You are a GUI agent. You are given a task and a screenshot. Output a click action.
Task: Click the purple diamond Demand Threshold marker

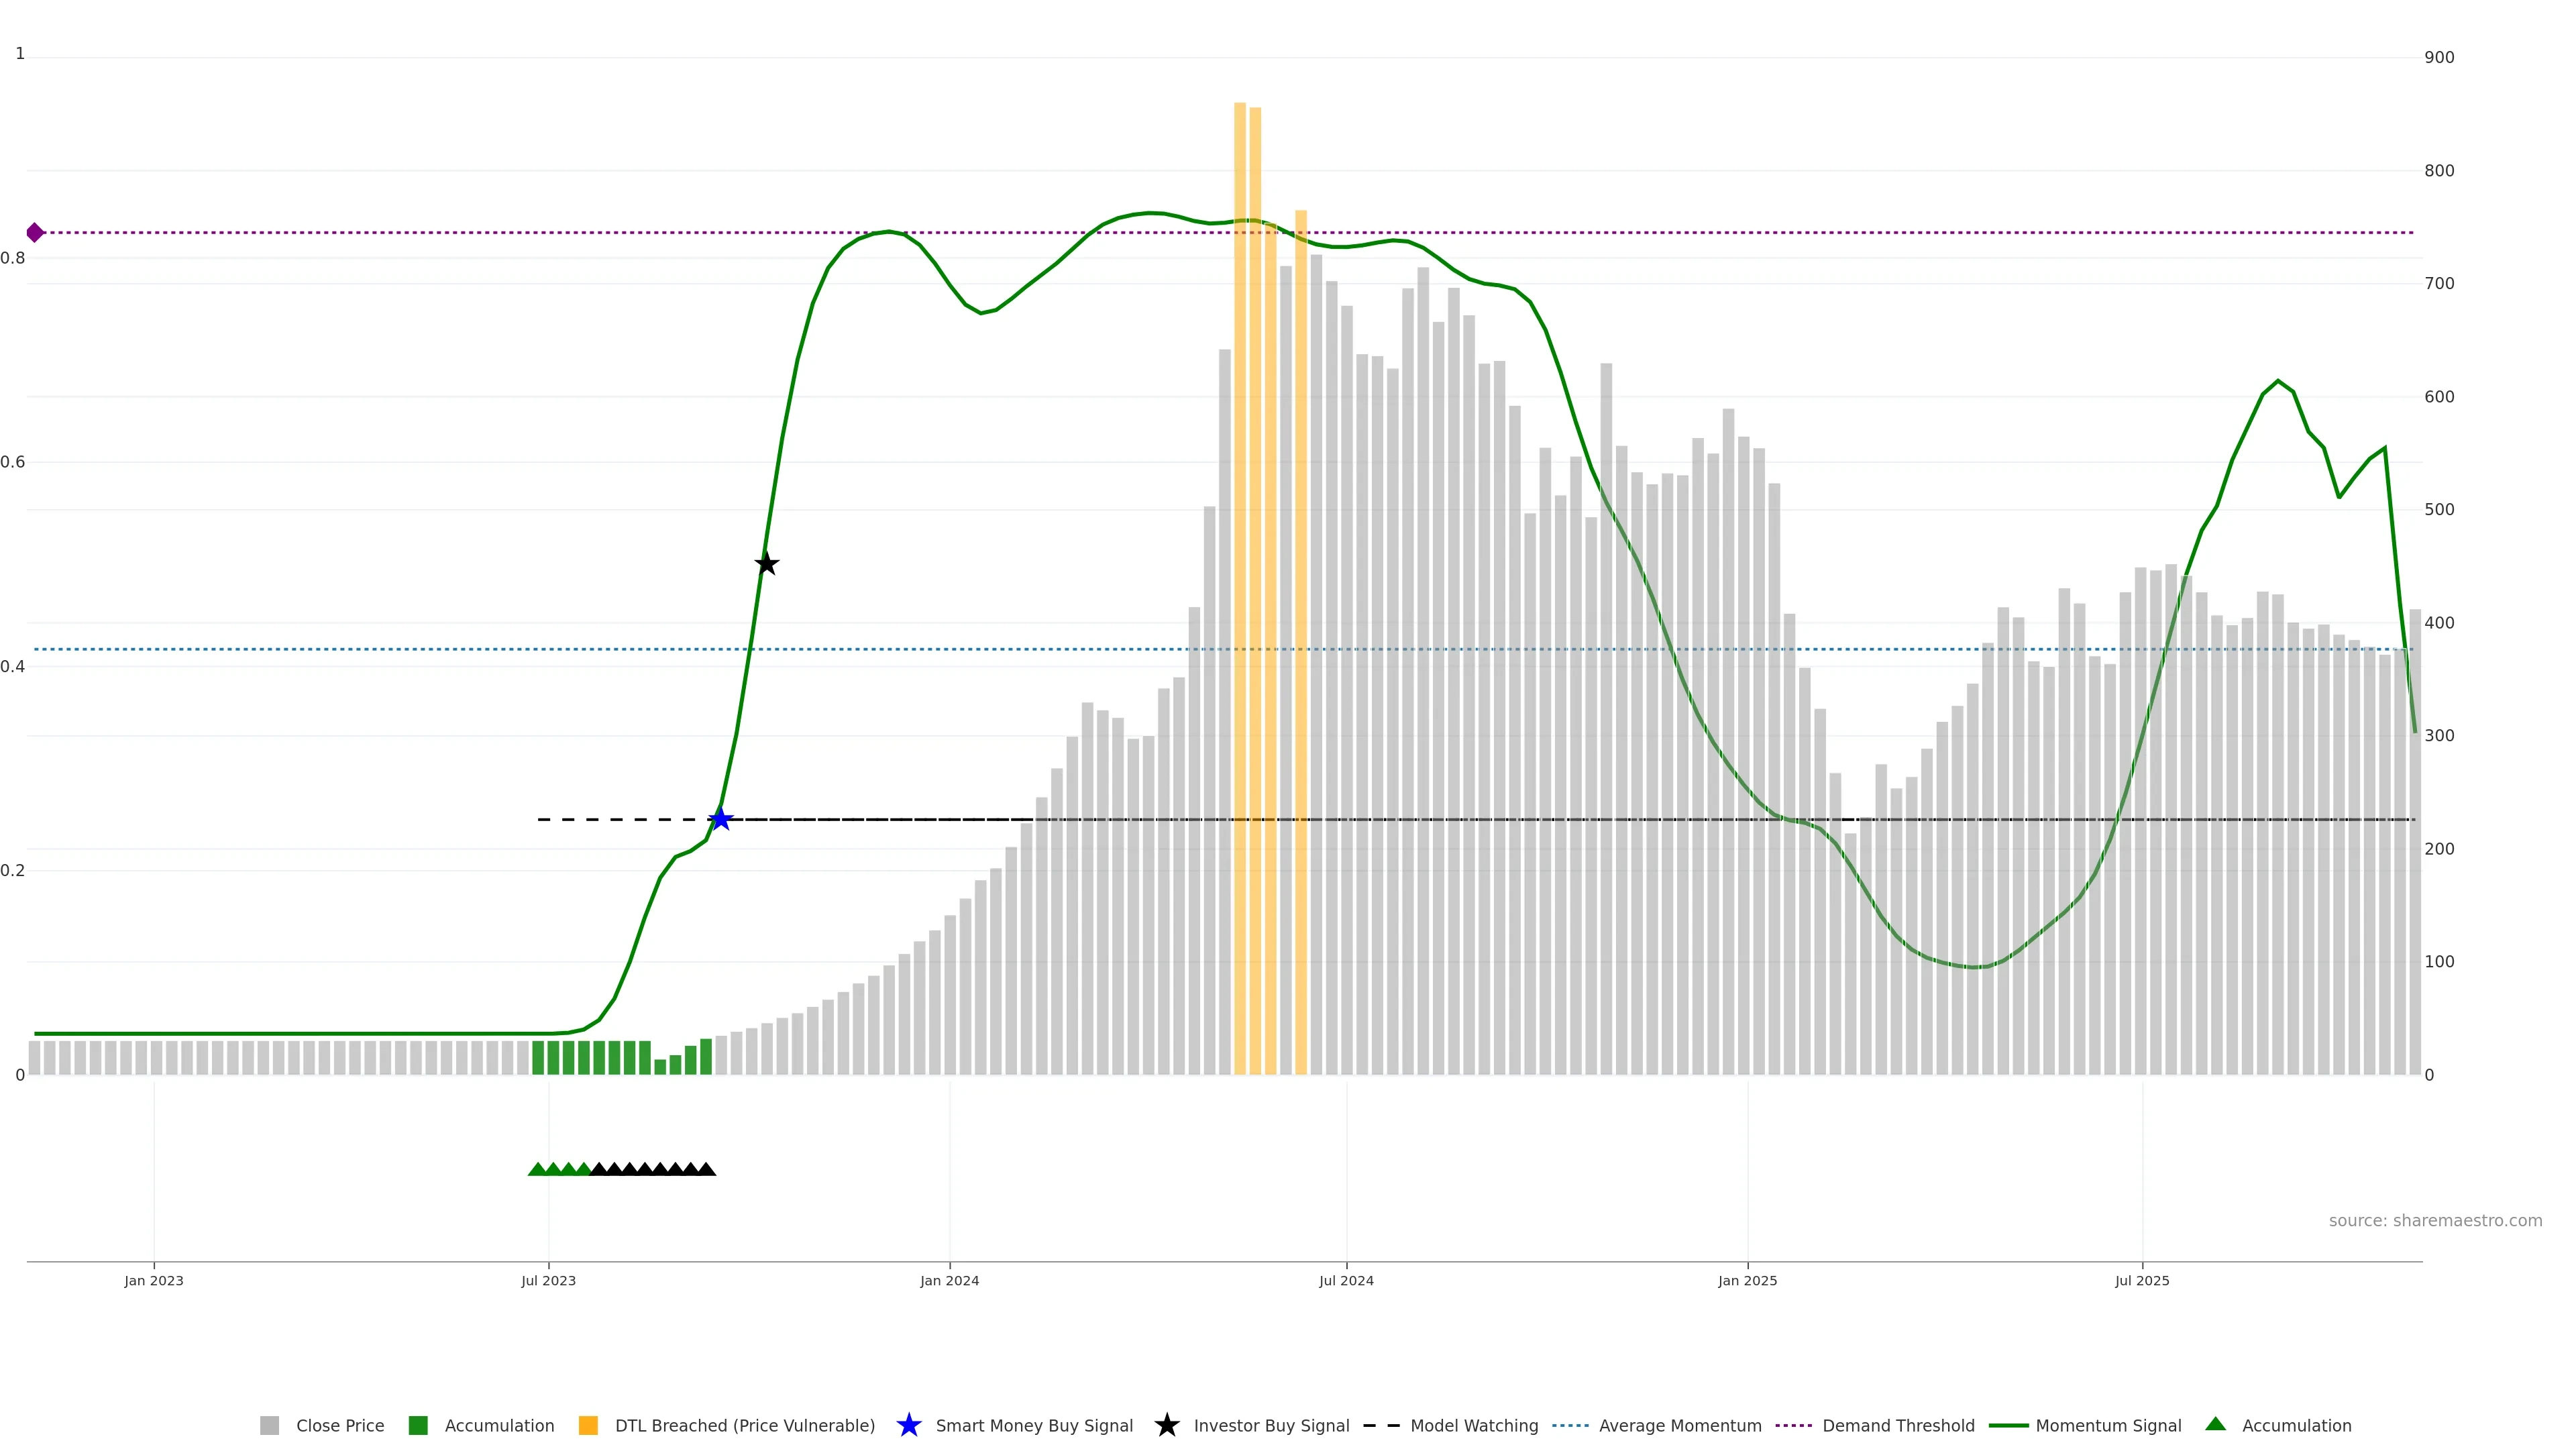click(x=35, y=233)
